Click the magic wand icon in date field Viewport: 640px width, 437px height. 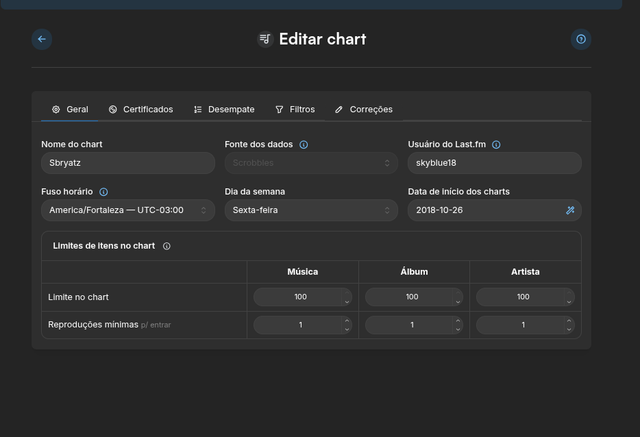(570, 210)
